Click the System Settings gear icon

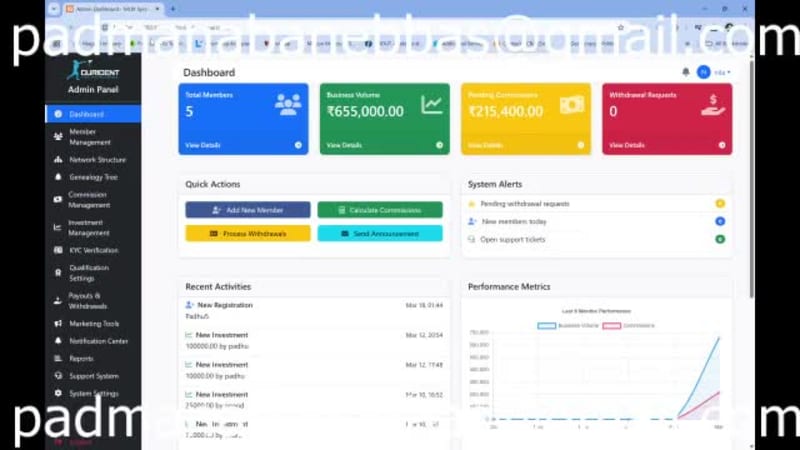[58, 393]
